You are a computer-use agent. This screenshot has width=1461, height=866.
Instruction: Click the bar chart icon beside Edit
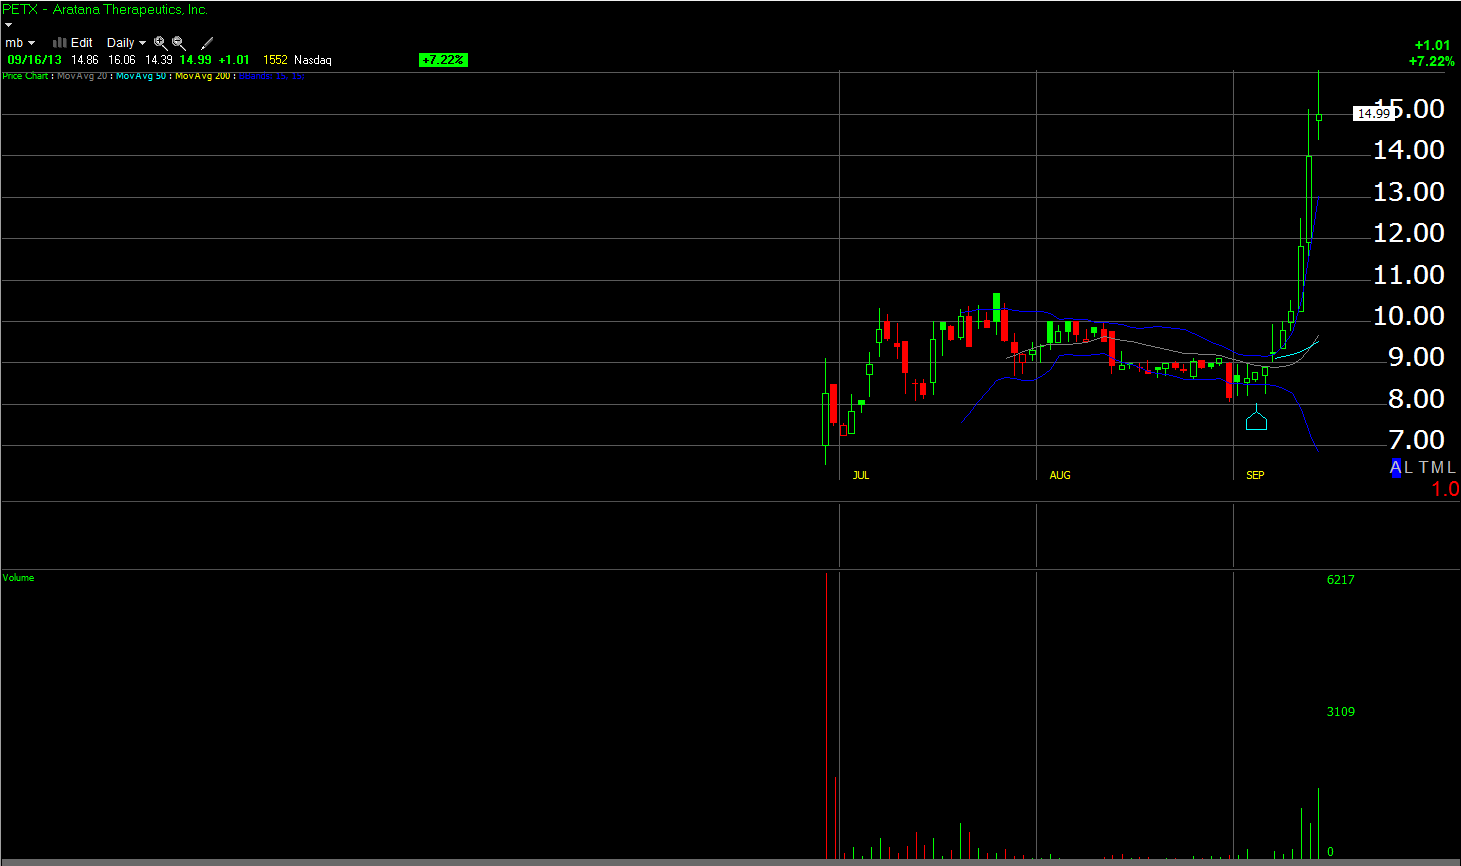tap(59, 43)
